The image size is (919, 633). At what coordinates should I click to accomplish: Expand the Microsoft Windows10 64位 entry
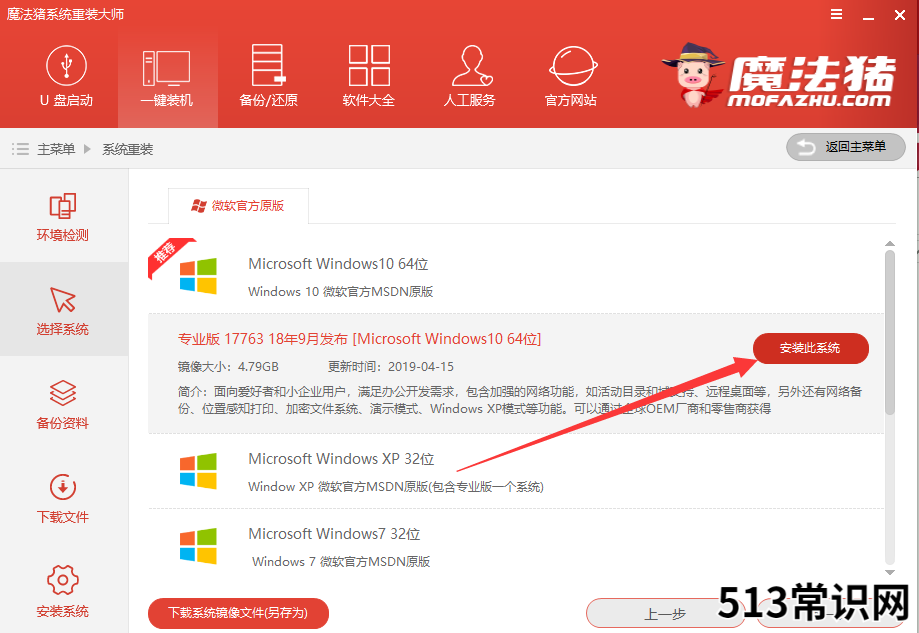[516, 277]
